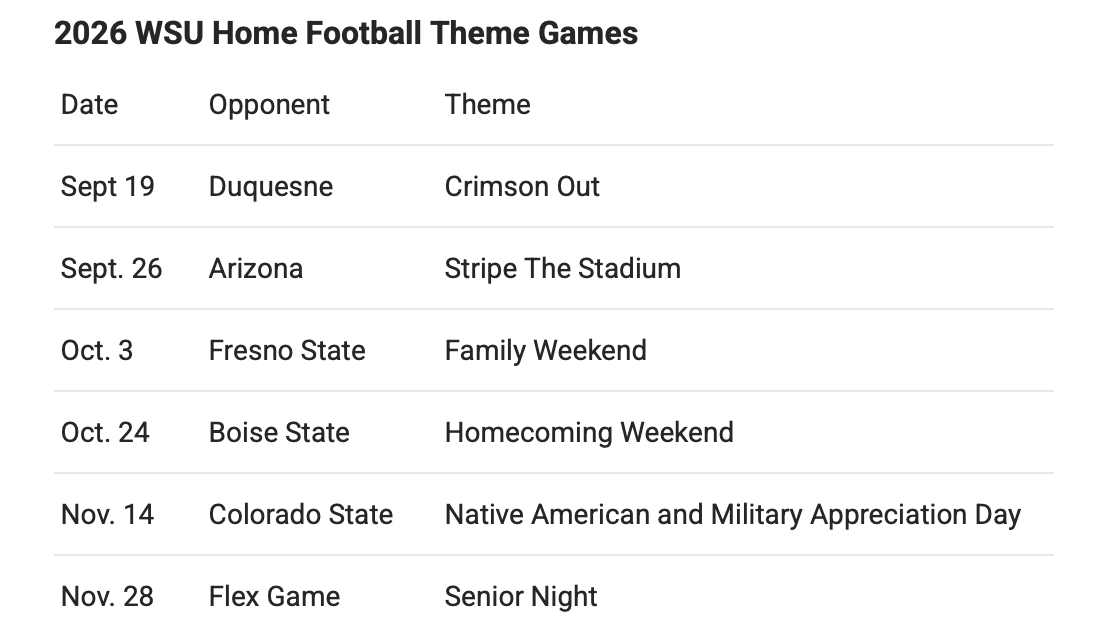Click the Sept 19 date cell
This screenshot has width=1098, height=642.
click(108, 187)
